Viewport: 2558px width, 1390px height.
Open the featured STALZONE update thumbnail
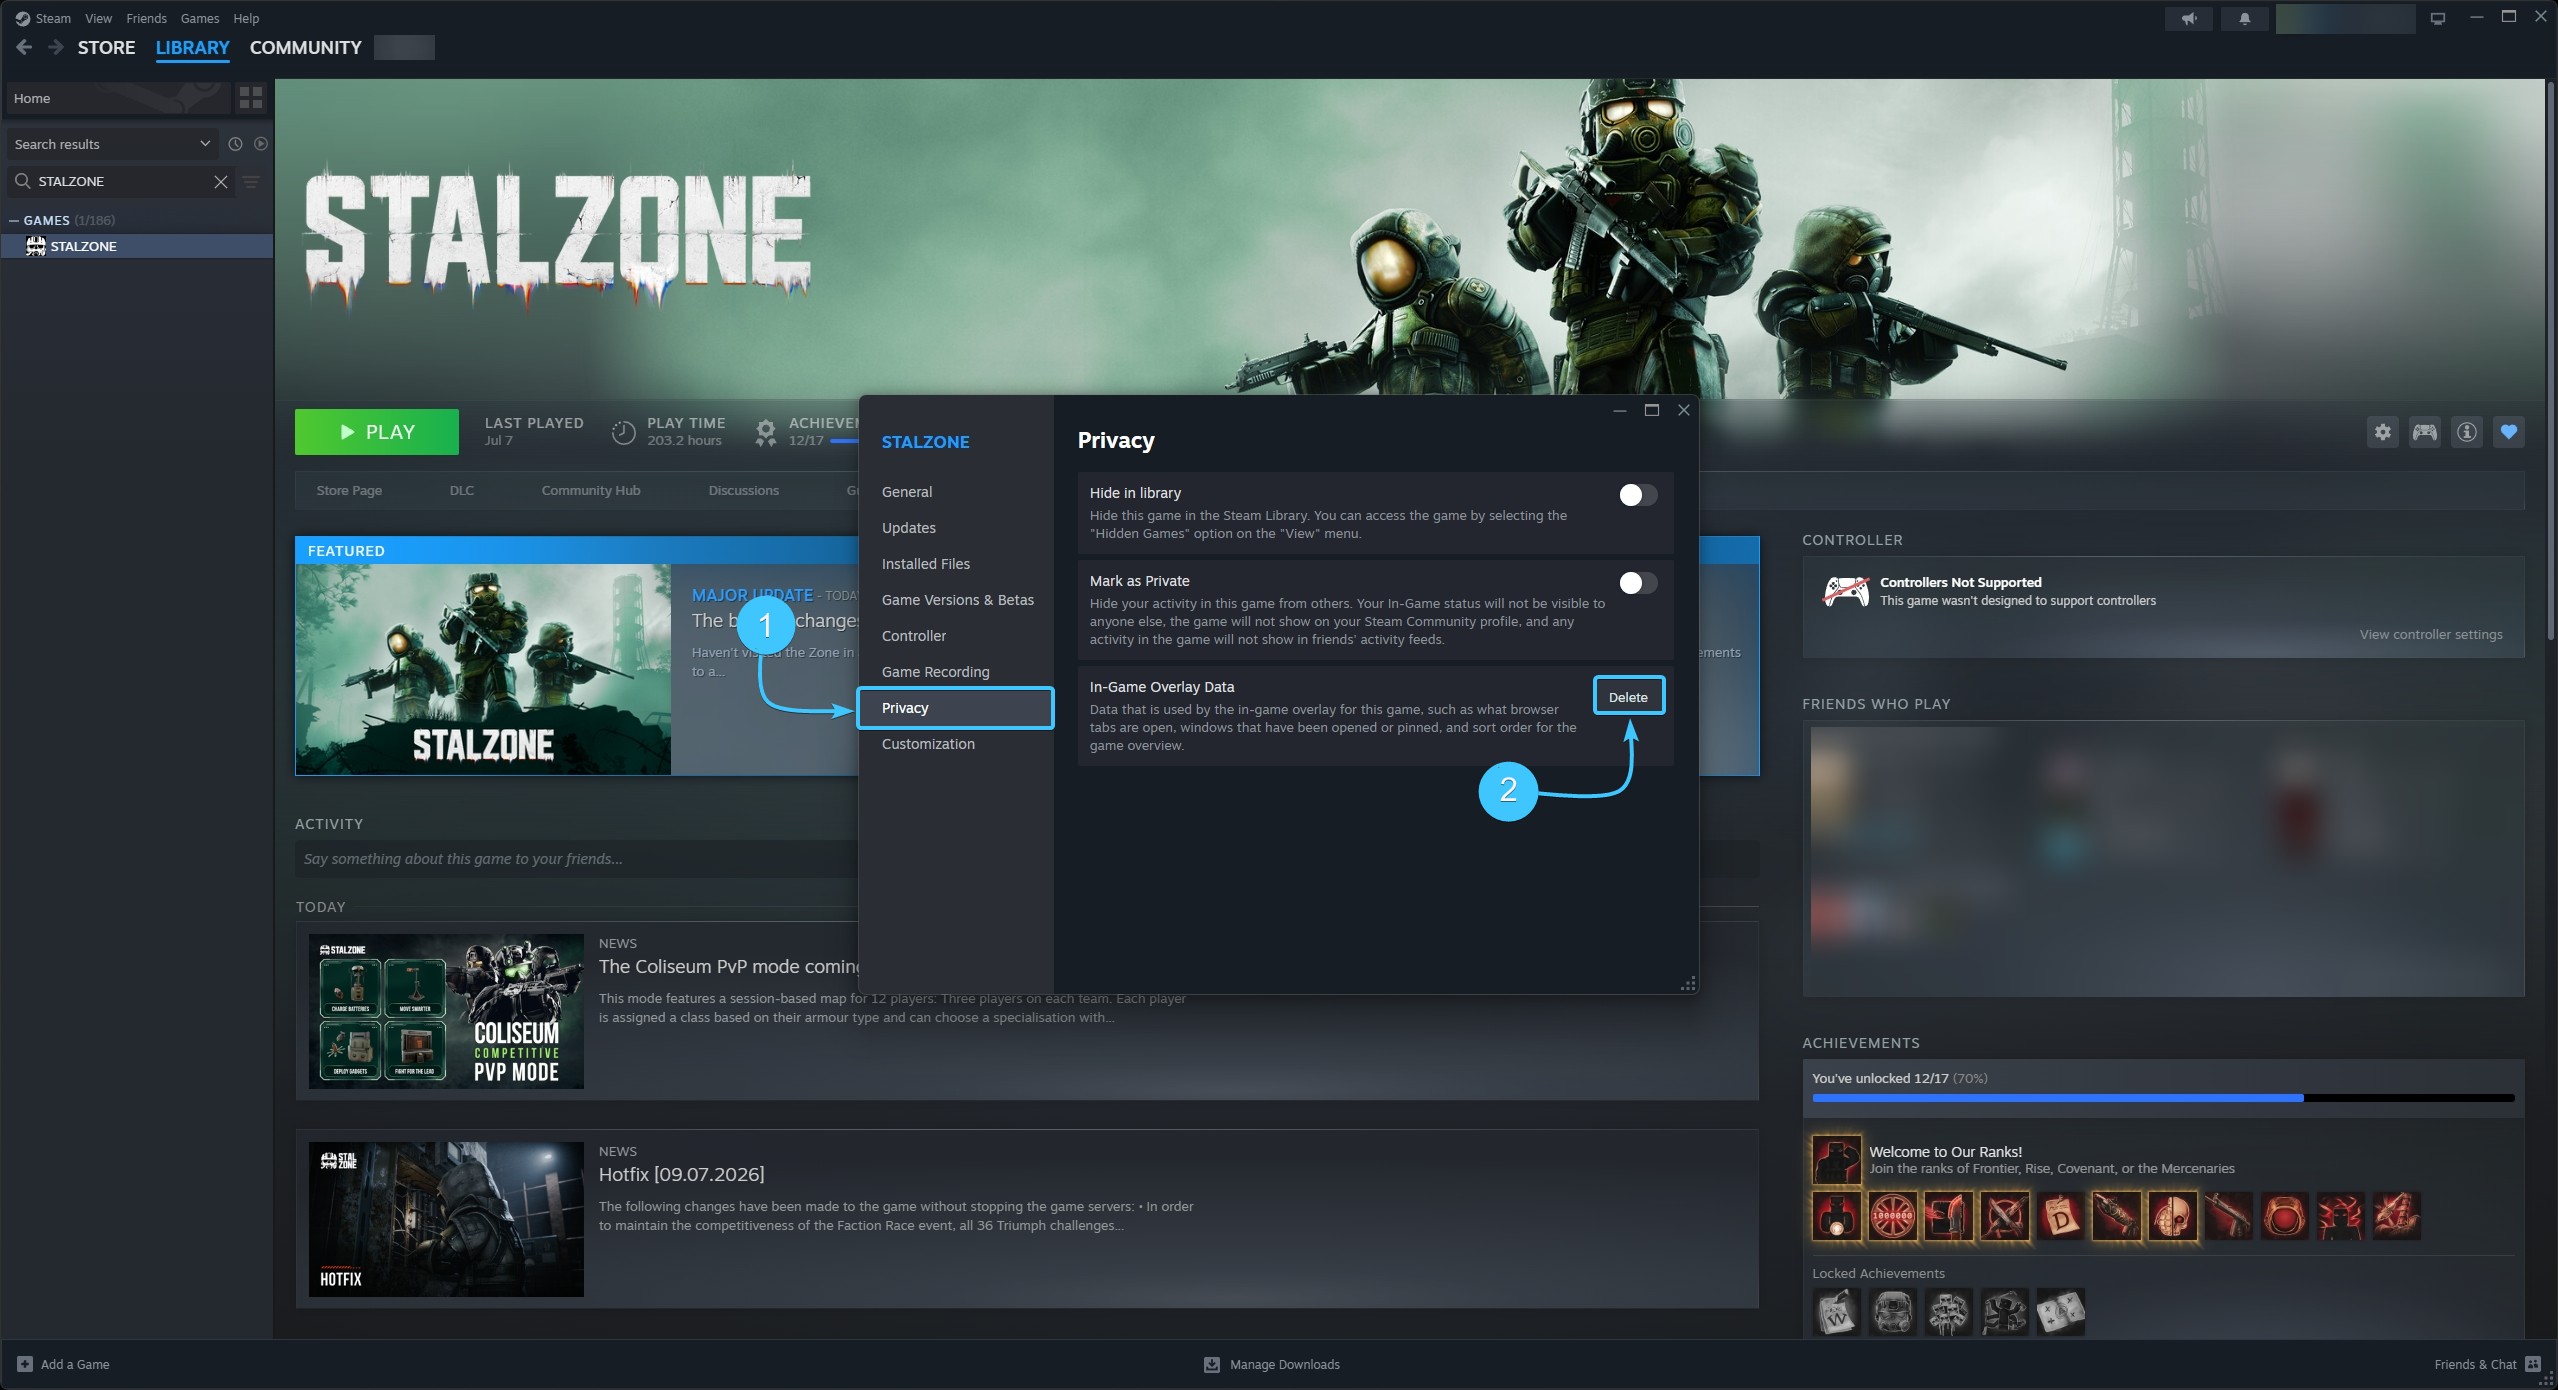click(x=484, y=669)
